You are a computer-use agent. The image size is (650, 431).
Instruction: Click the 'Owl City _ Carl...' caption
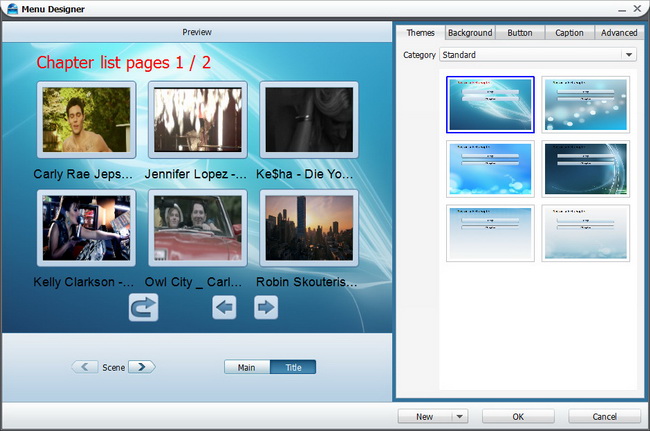click(193, 282)
